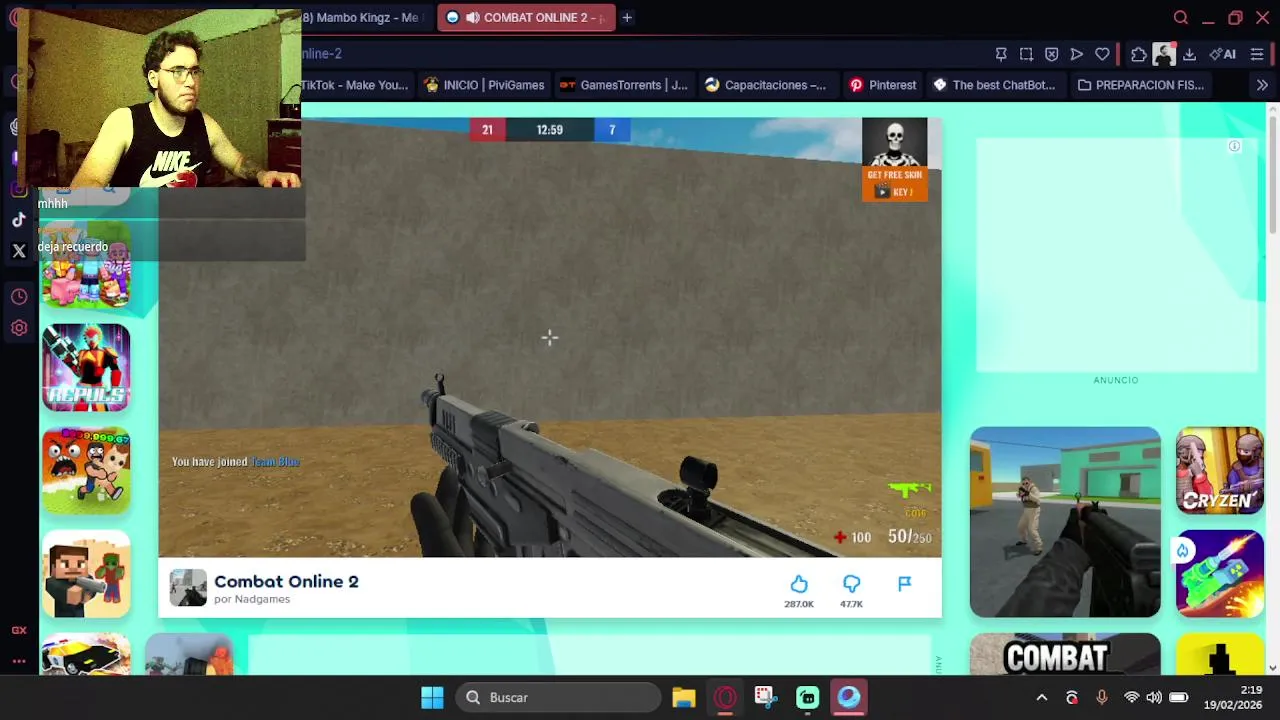Open The best ChatBot bookmark
Image resolution: width=1280 pixels, height=720 pixels.
pyautogui.click(x=994, y=85)
